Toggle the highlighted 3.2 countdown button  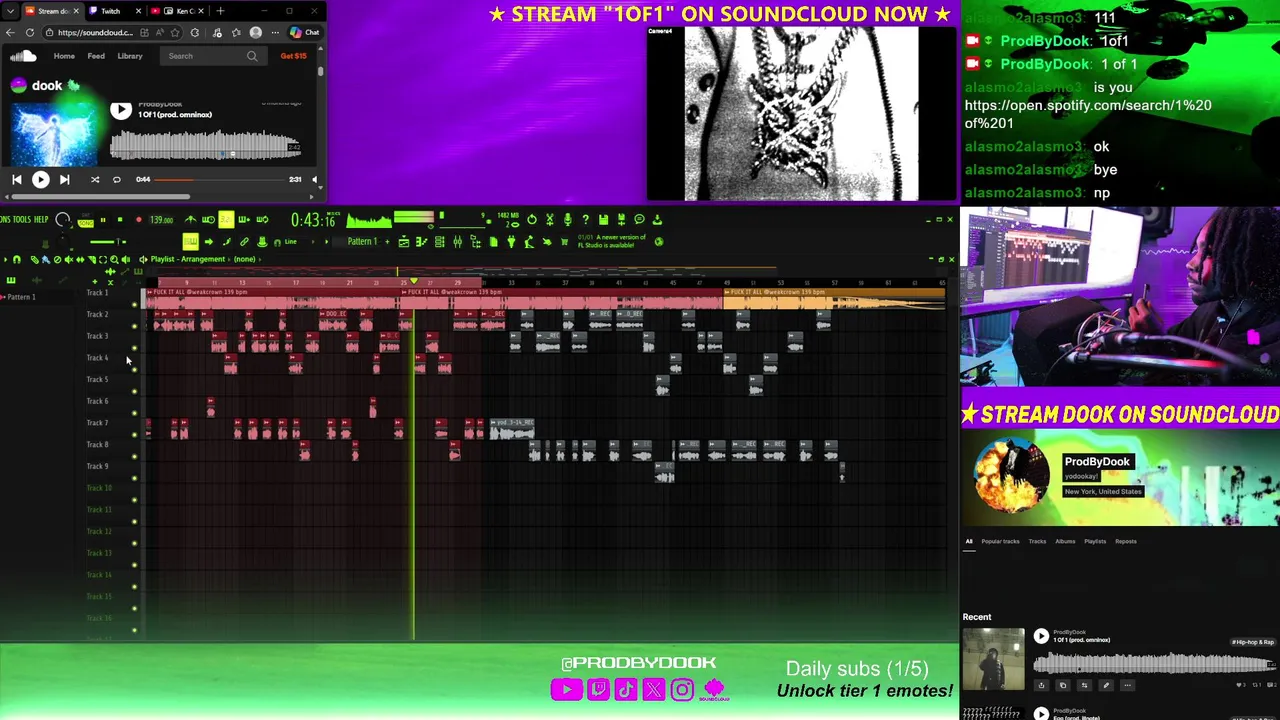point(226,220)
